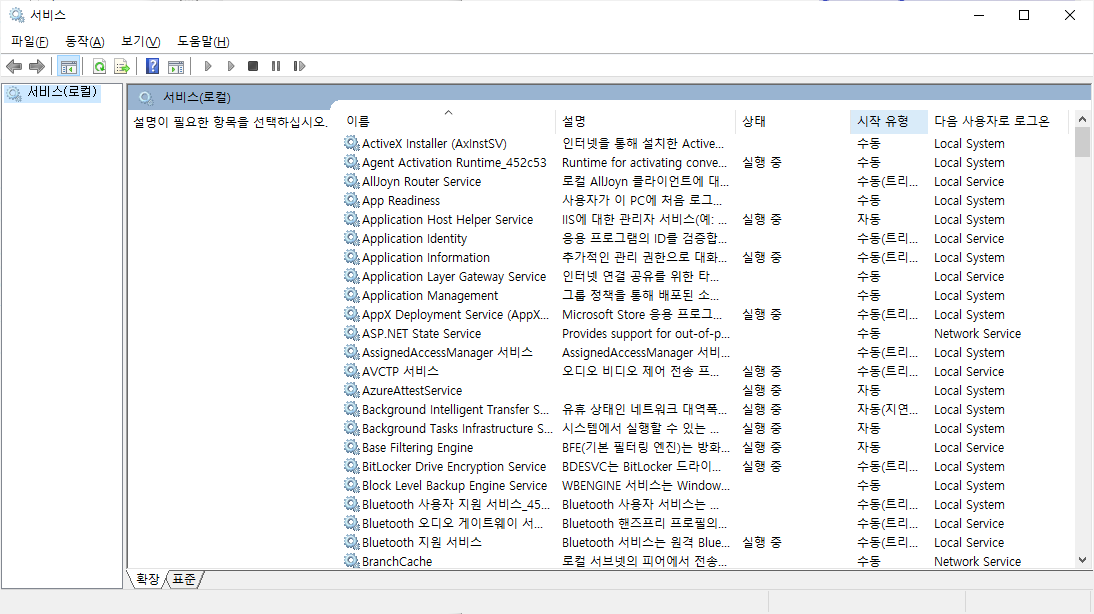Image resolution: width=1094 pixels, height=614 pixels.
Task: Click the Stop Service square icon
Action: pos(253,66)
